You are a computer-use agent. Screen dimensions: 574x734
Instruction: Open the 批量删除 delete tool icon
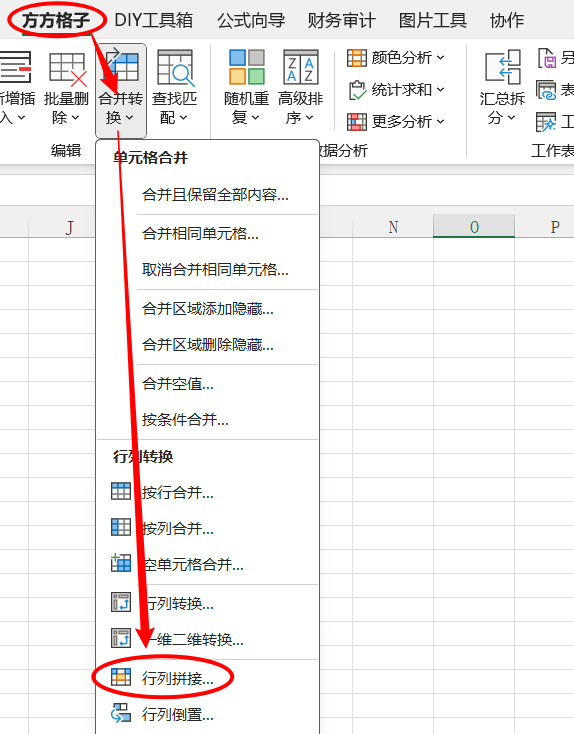[x=68, y=69]
